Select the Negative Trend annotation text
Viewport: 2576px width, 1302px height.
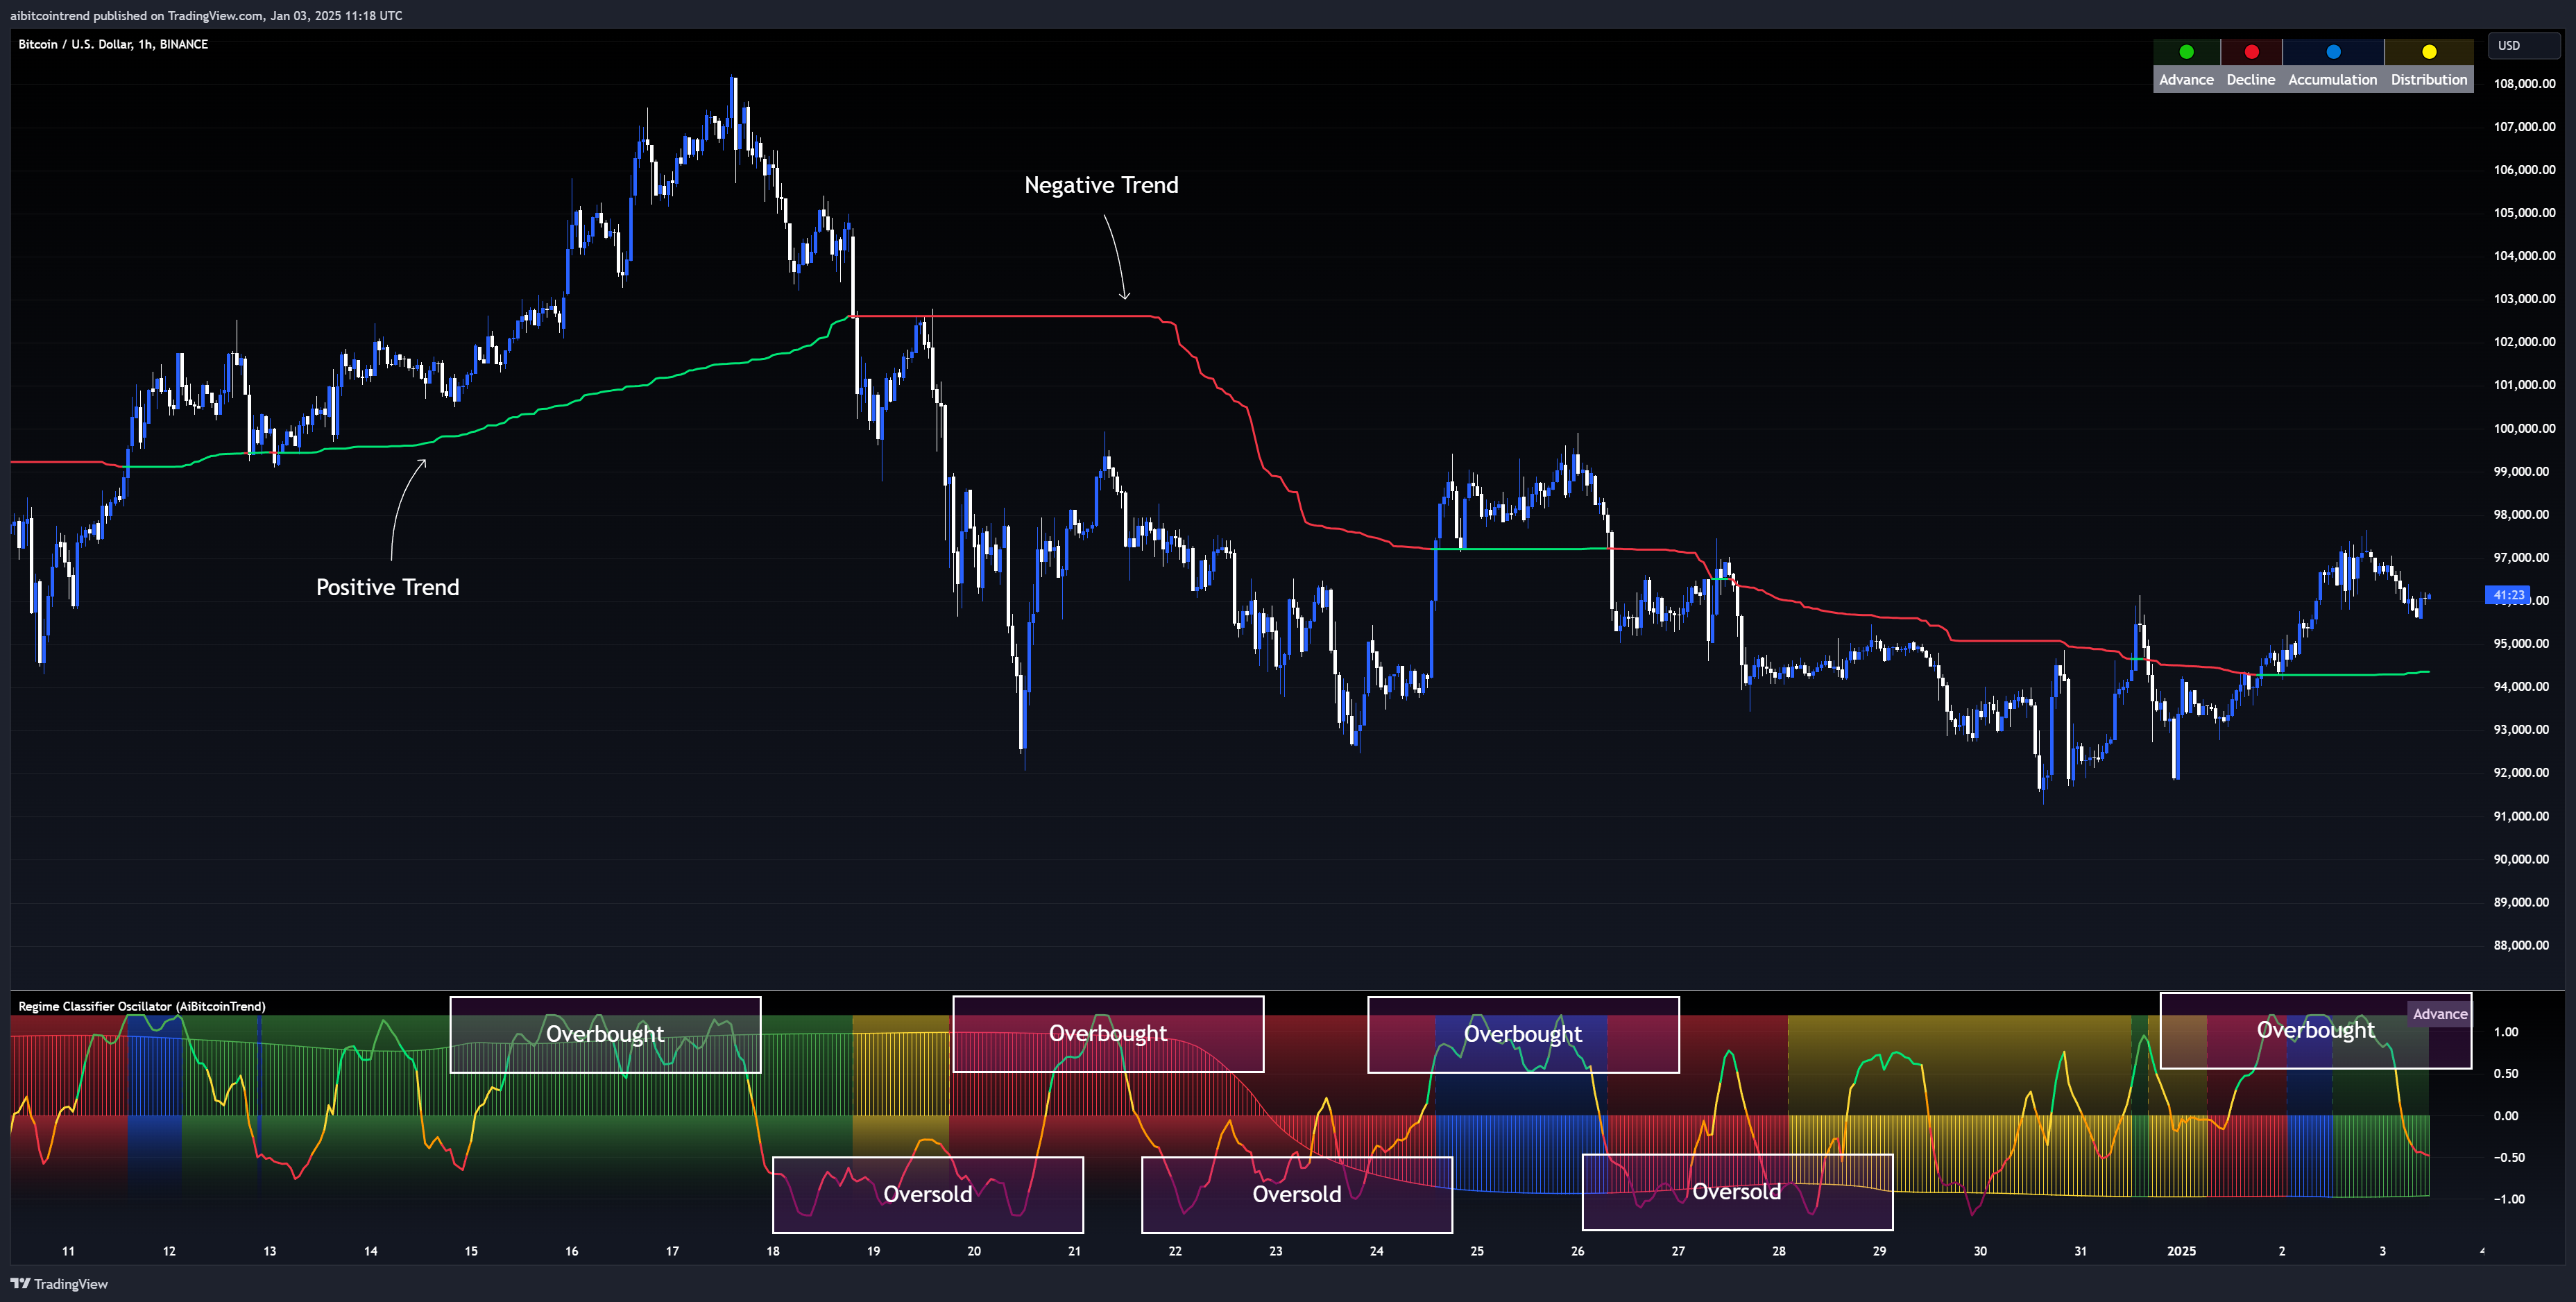pyautogui.click(x=1101, y=185)
